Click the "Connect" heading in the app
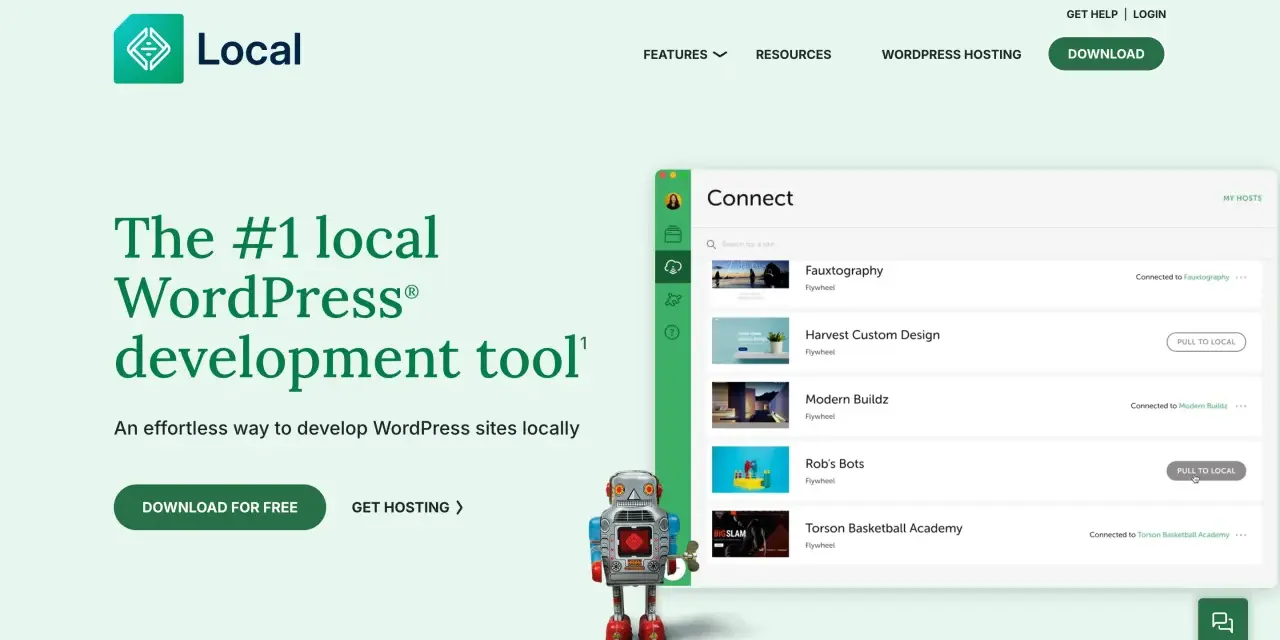The width and height of the screenshot is (1280, 640). (x=750, y=198)
